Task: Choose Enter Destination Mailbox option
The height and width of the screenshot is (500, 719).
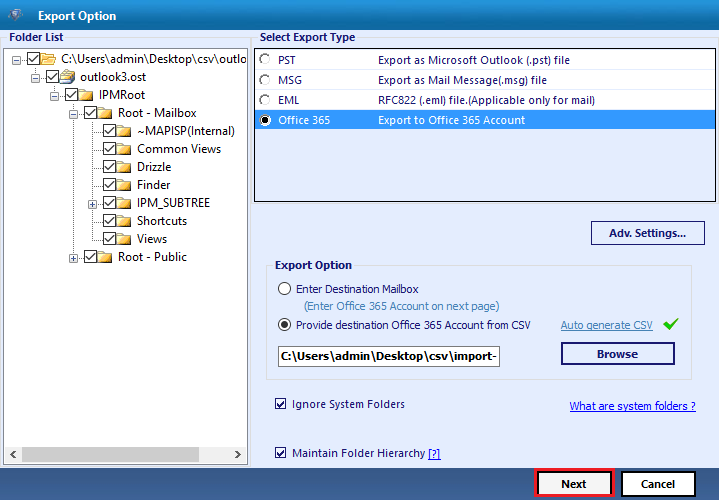Action: (284, 289)
